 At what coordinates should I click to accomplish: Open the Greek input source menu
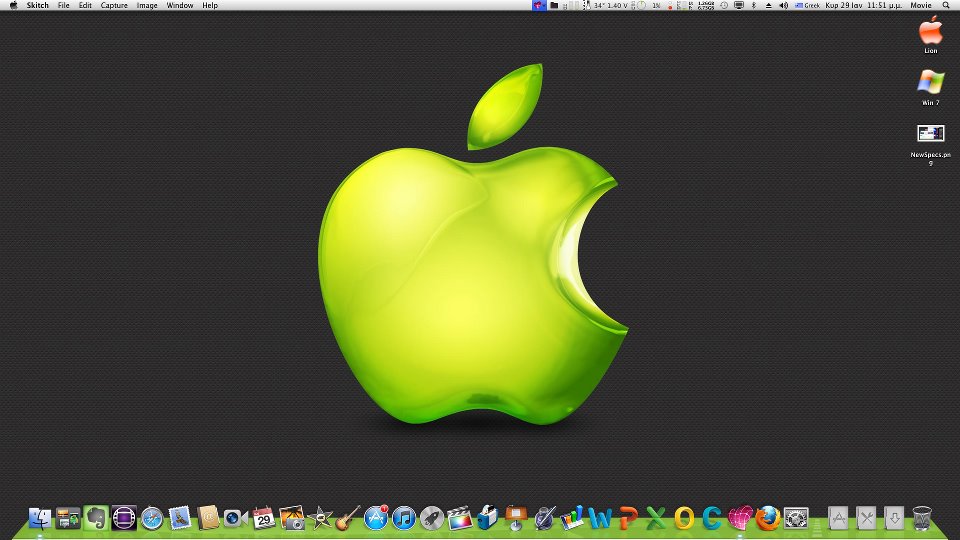(x=808, y=5)
